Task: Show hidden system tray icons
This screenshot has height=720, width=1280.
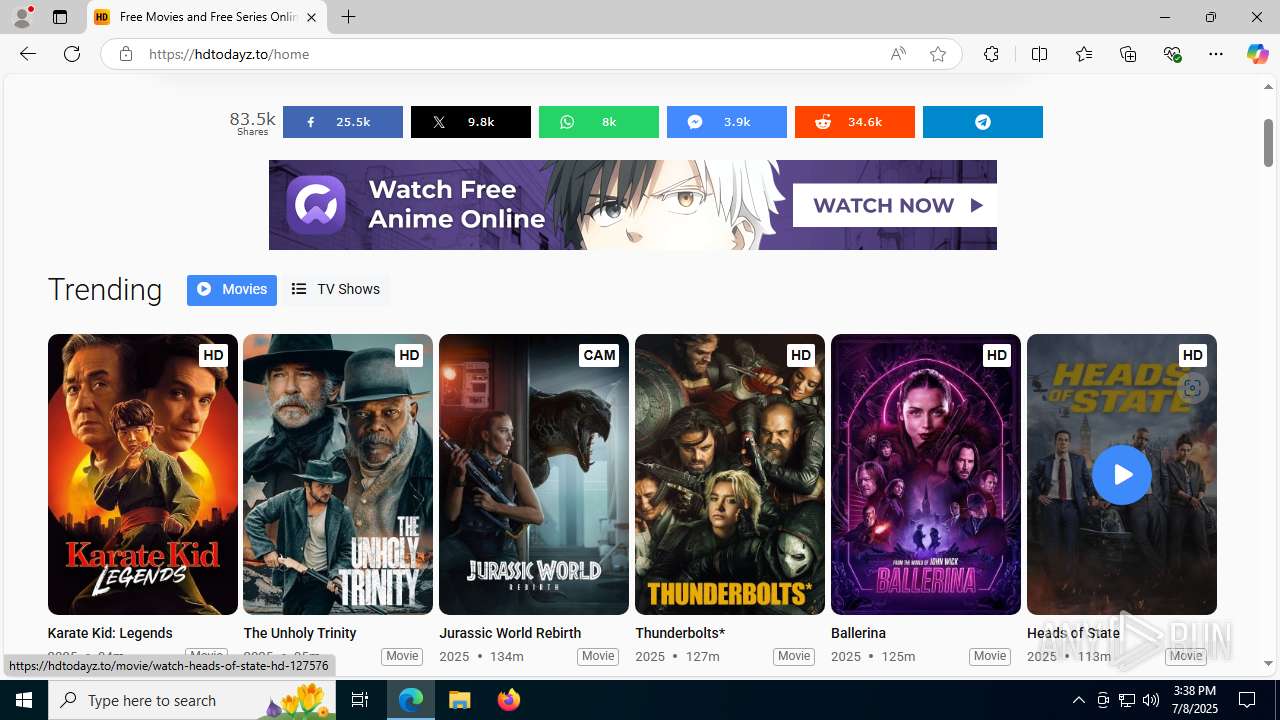Action: 1078,700
